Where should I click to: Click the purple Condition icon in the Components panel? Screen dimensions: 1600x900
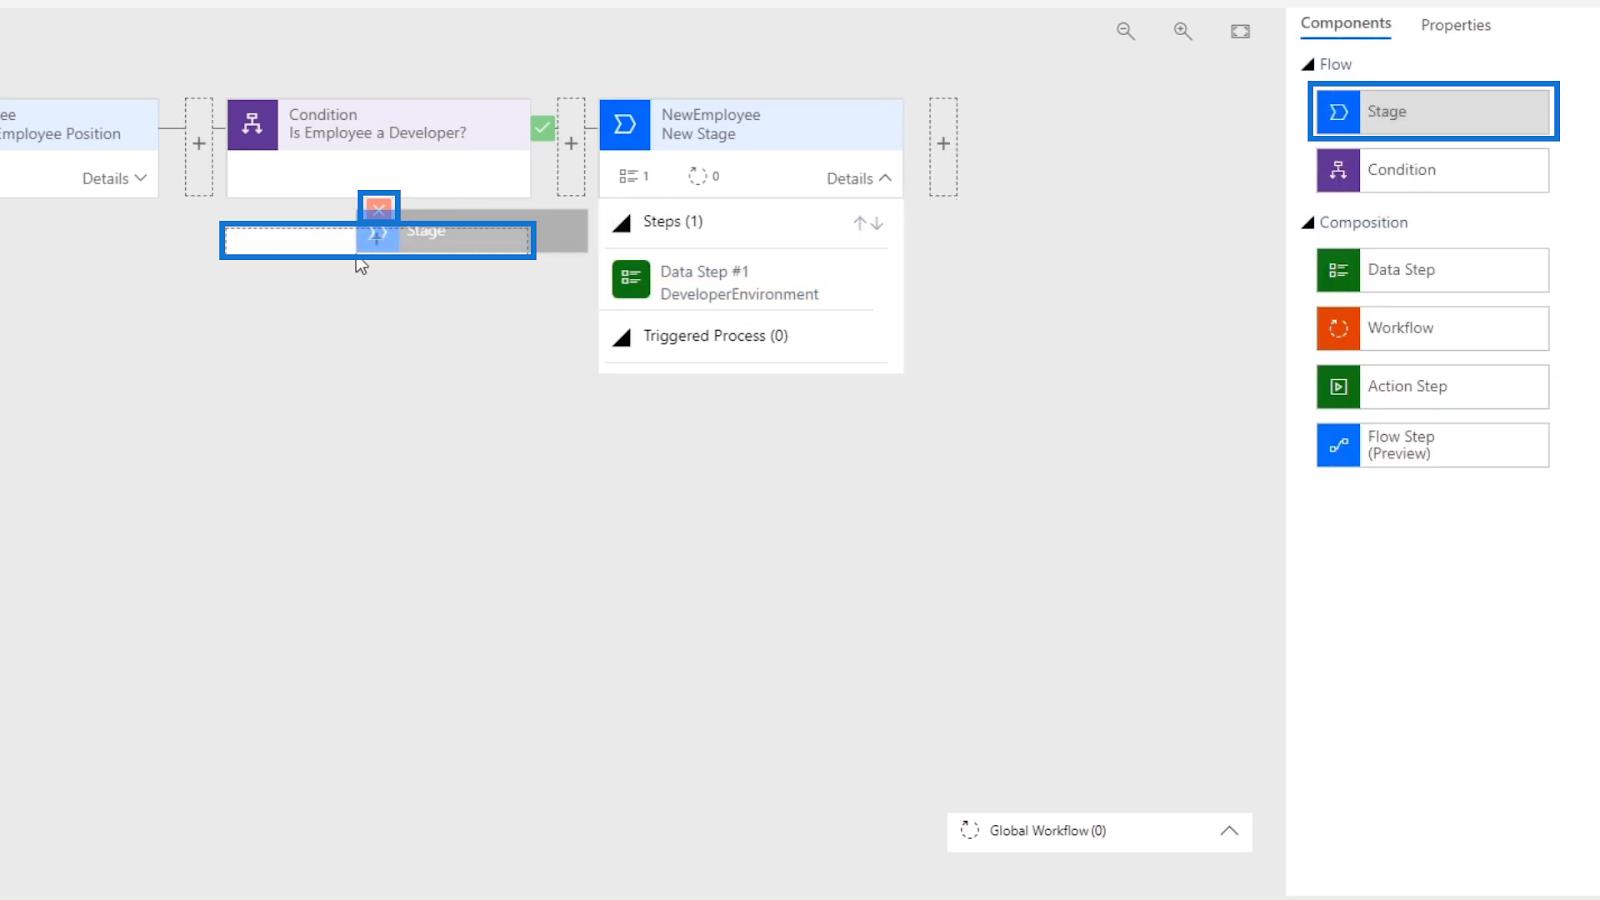click(x=1338, y=170)
